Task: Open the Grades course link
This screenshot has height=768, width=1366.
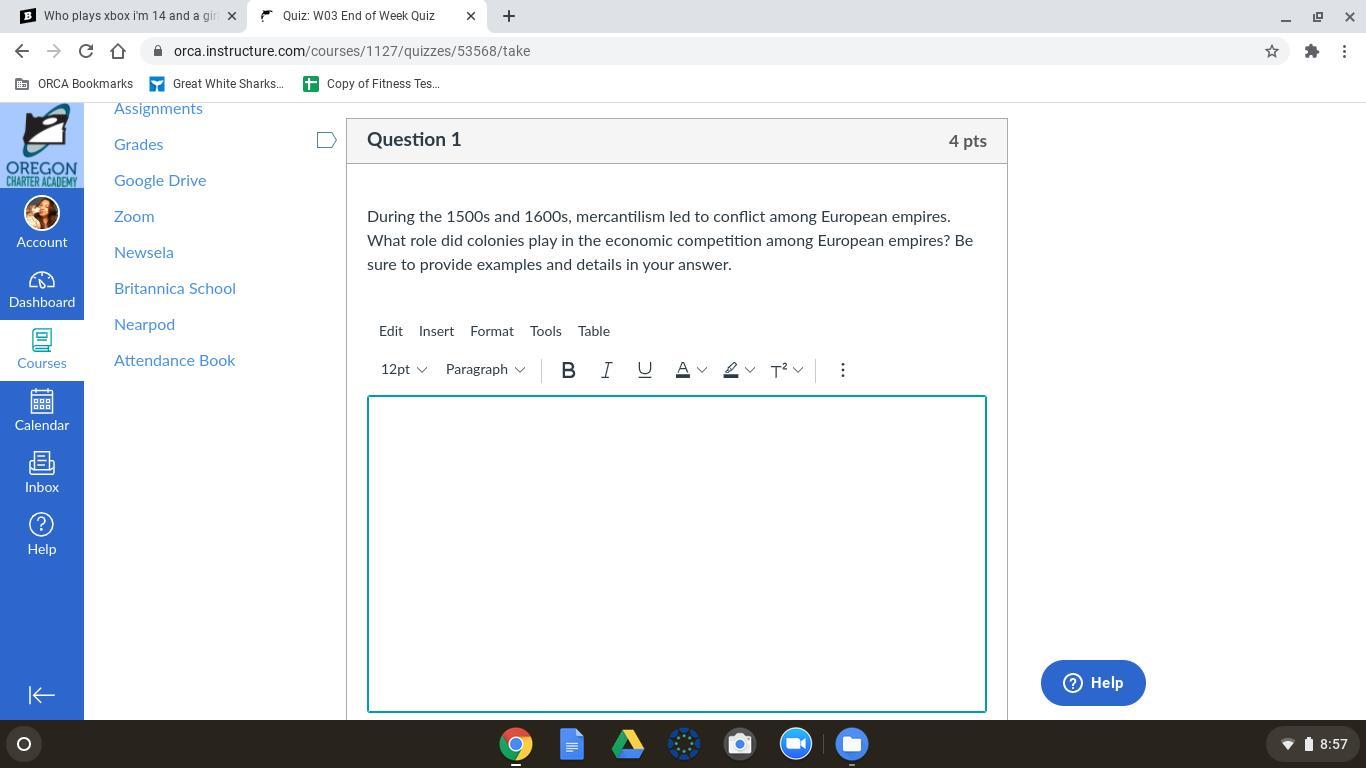Action: (138, 145)
